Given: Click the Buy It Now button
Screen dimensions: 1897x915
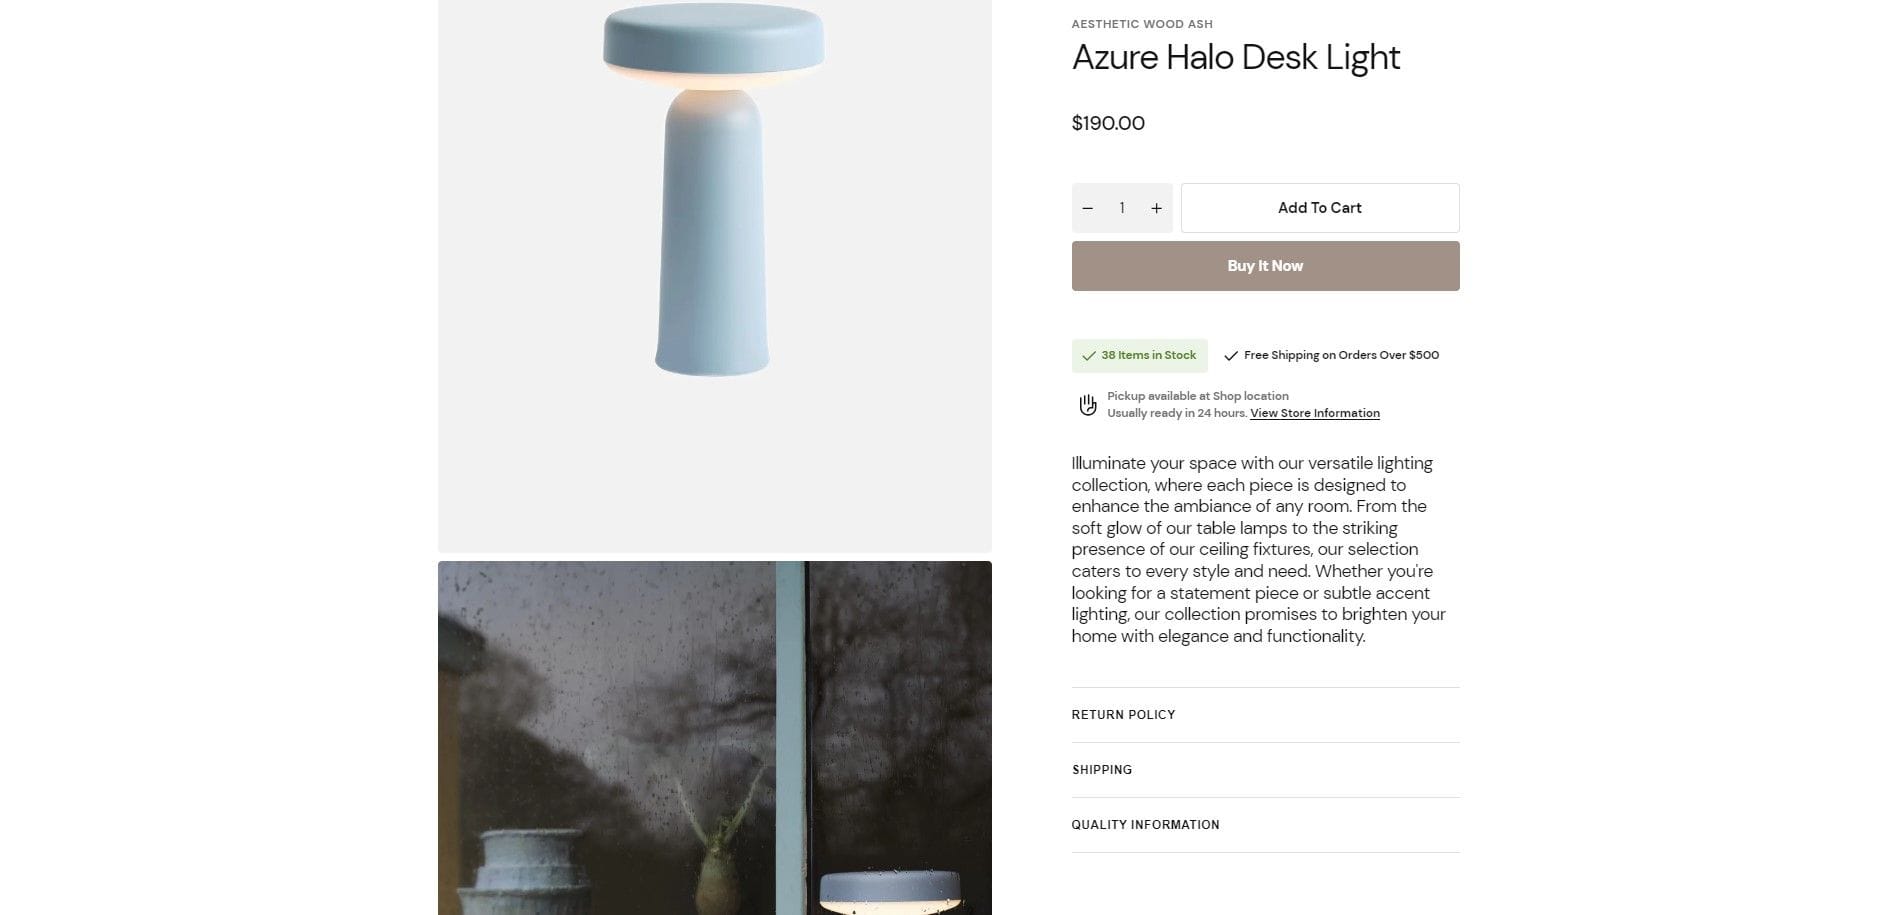Looking at the screenshot, I should (x=1265, y=266).
